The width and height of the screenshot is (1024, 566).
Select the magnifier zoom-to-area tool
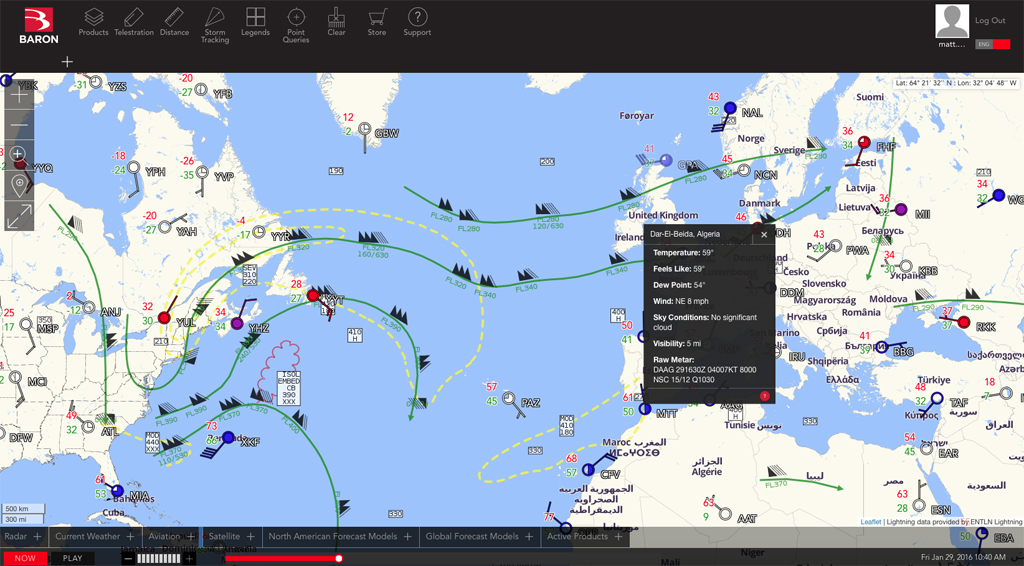click(x=18, y=155)
